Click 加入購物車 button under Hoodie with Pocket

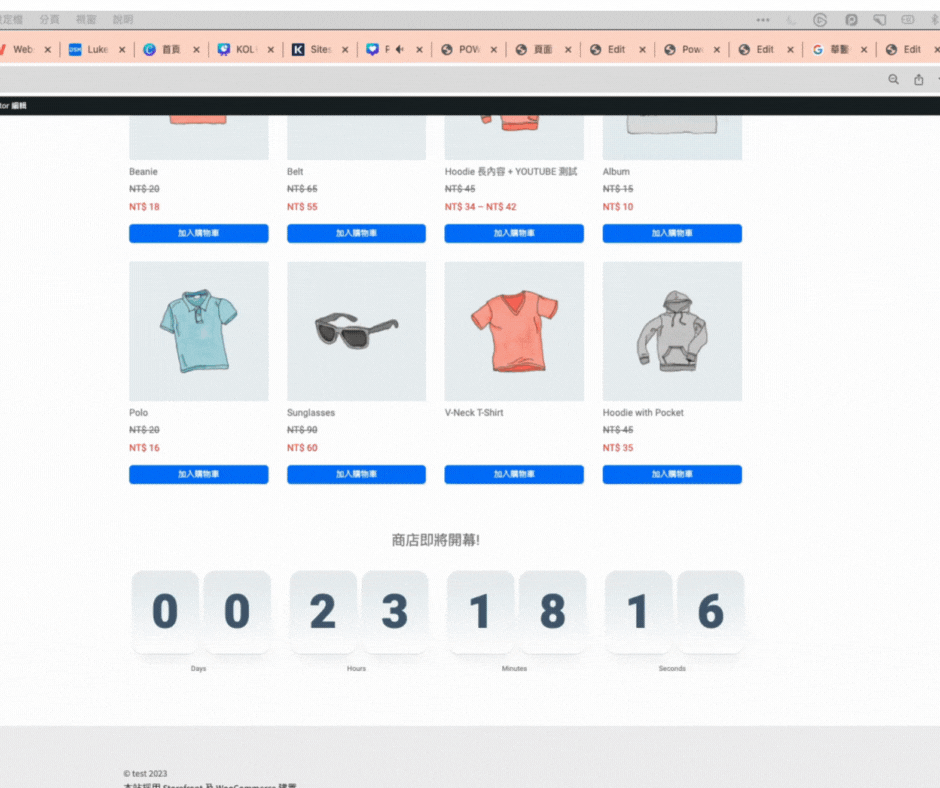pyautogui.click(x=672, y=474)
